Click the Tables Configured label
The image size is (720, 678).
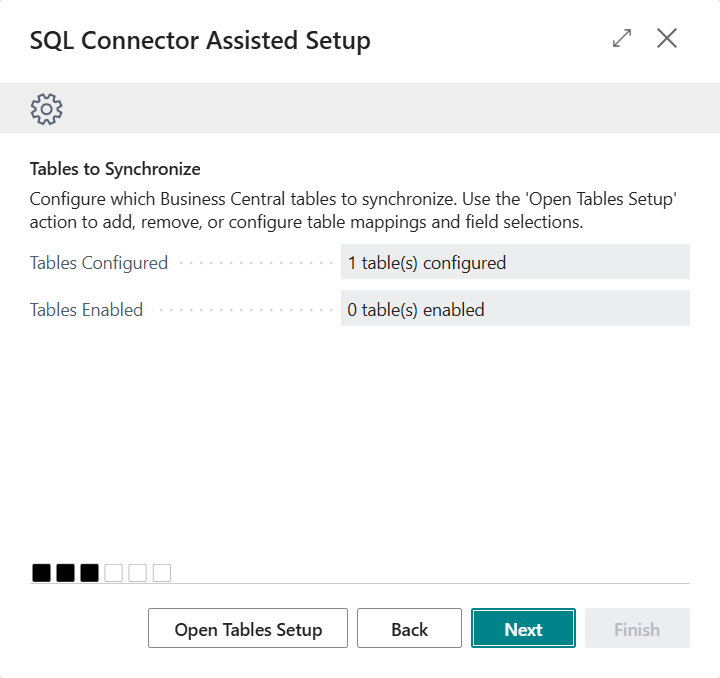[99, 263]
